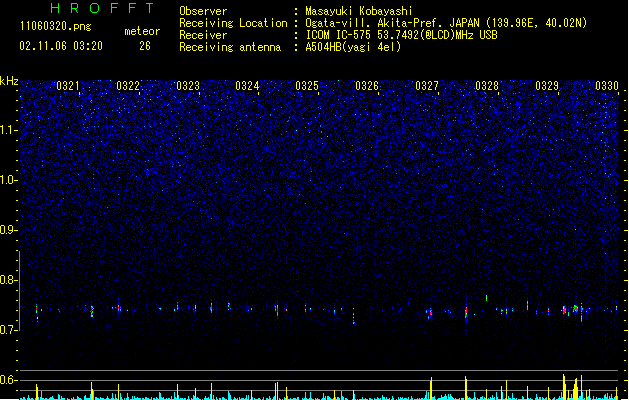
Task: Click the kHz axis unit label
Action: coord(9,81)
